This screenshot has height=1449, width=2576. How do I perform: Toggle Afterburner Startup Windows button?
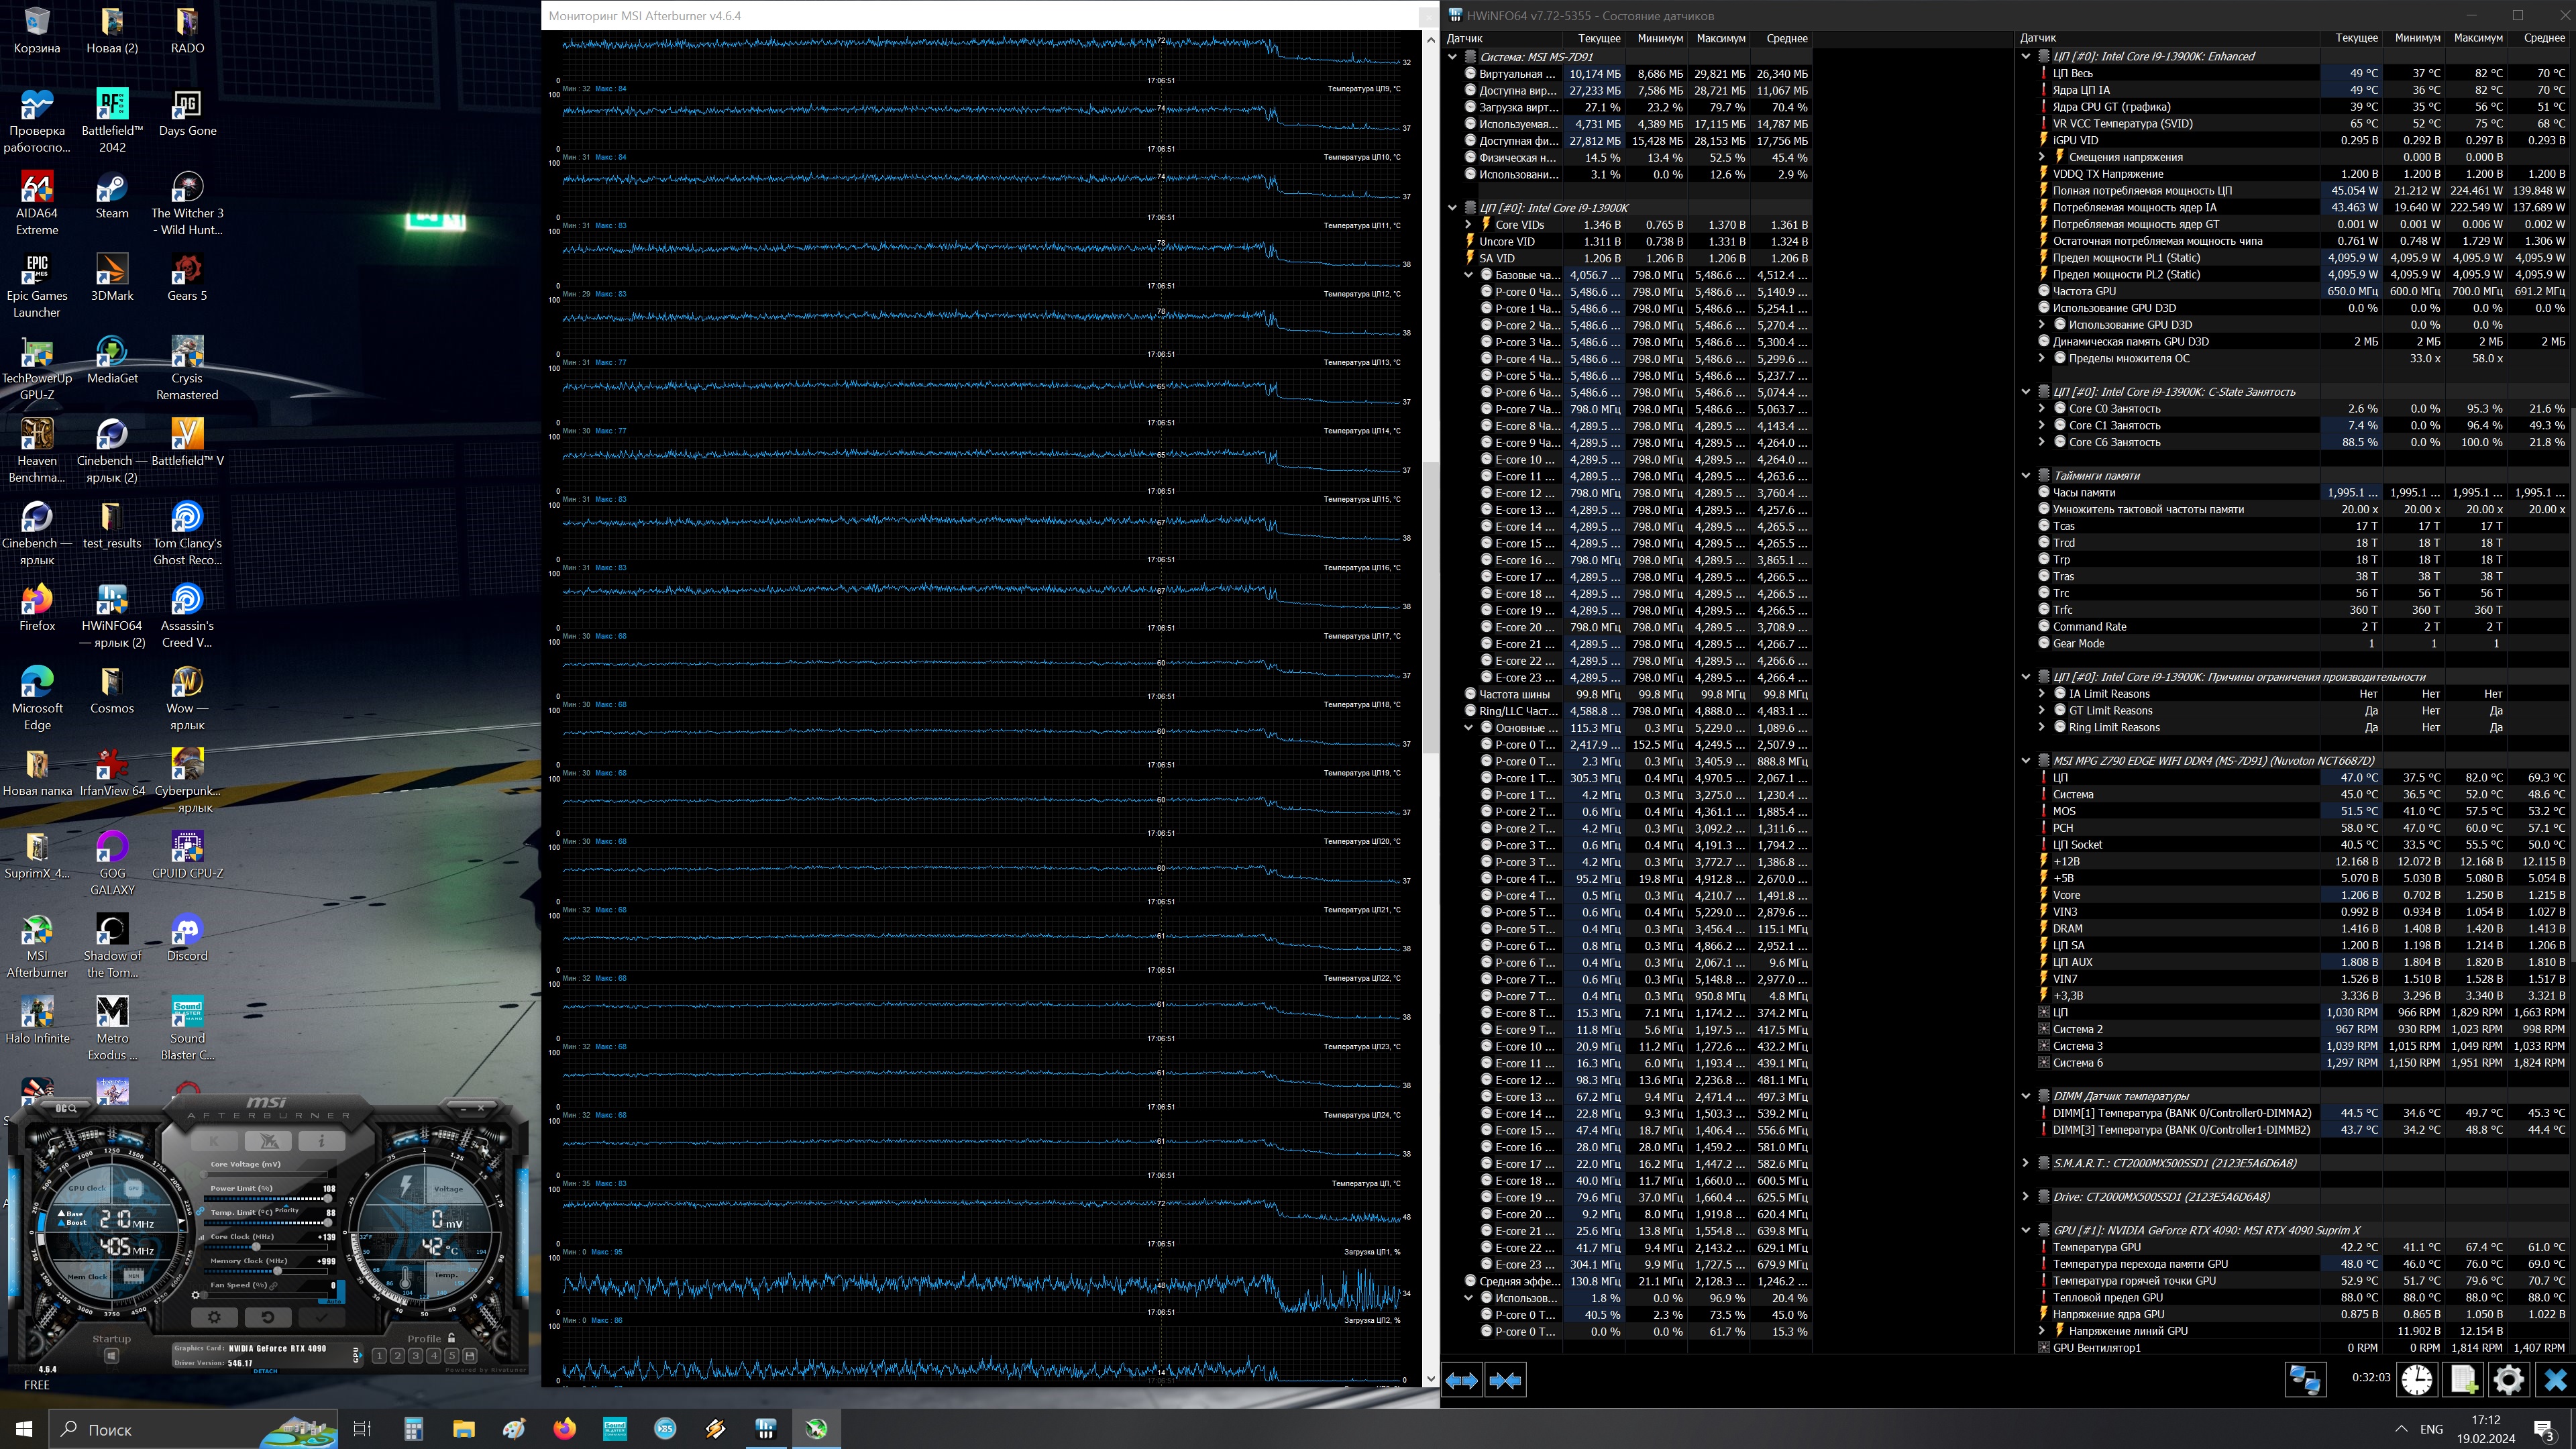(x=111, y=1356)
